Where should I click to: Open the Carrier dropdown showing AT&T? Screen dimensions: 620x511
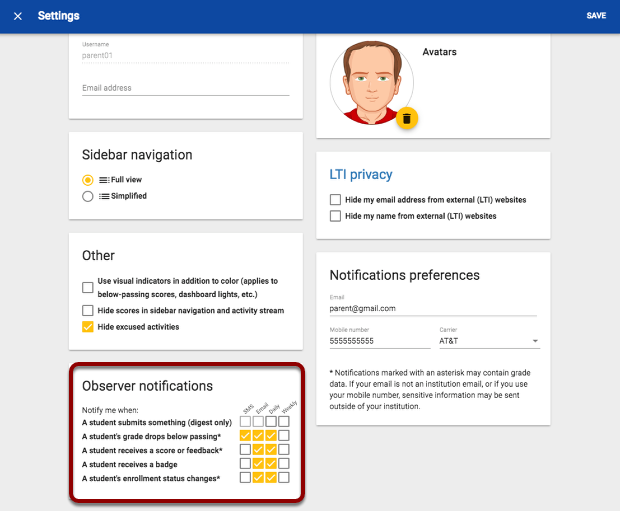pos(488,341)
